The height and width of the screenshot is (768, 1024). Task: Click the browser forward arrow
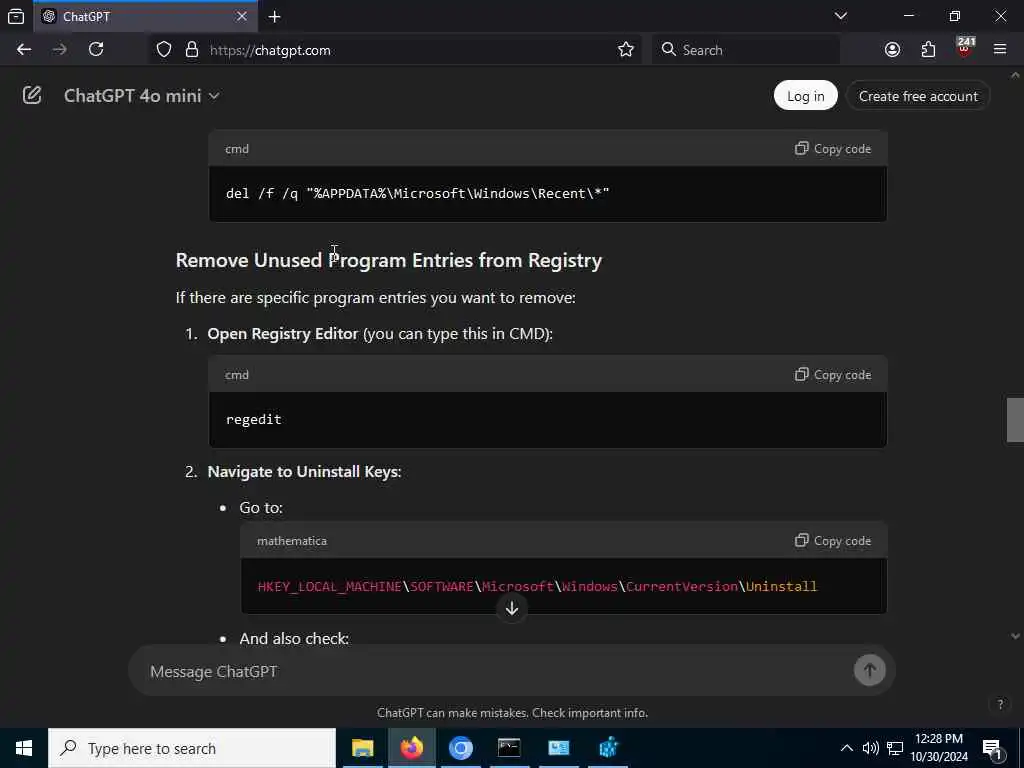click(x=59, y=50)
